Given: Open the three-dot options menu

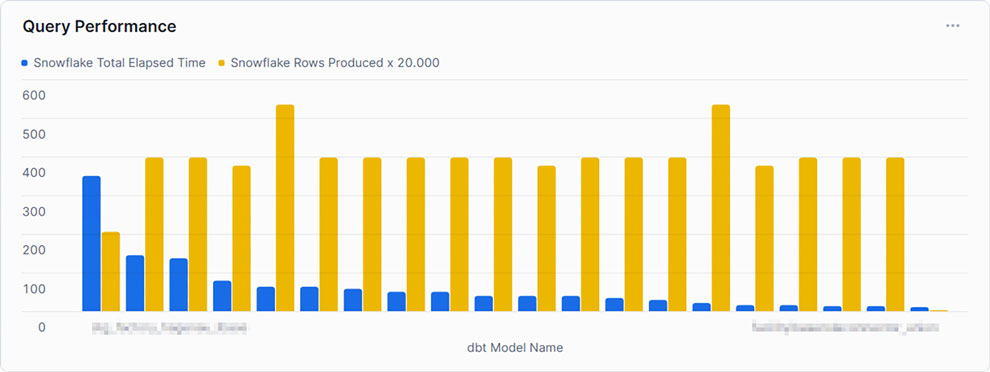Looking at the screenshot, I should click(x=952, y=26).
